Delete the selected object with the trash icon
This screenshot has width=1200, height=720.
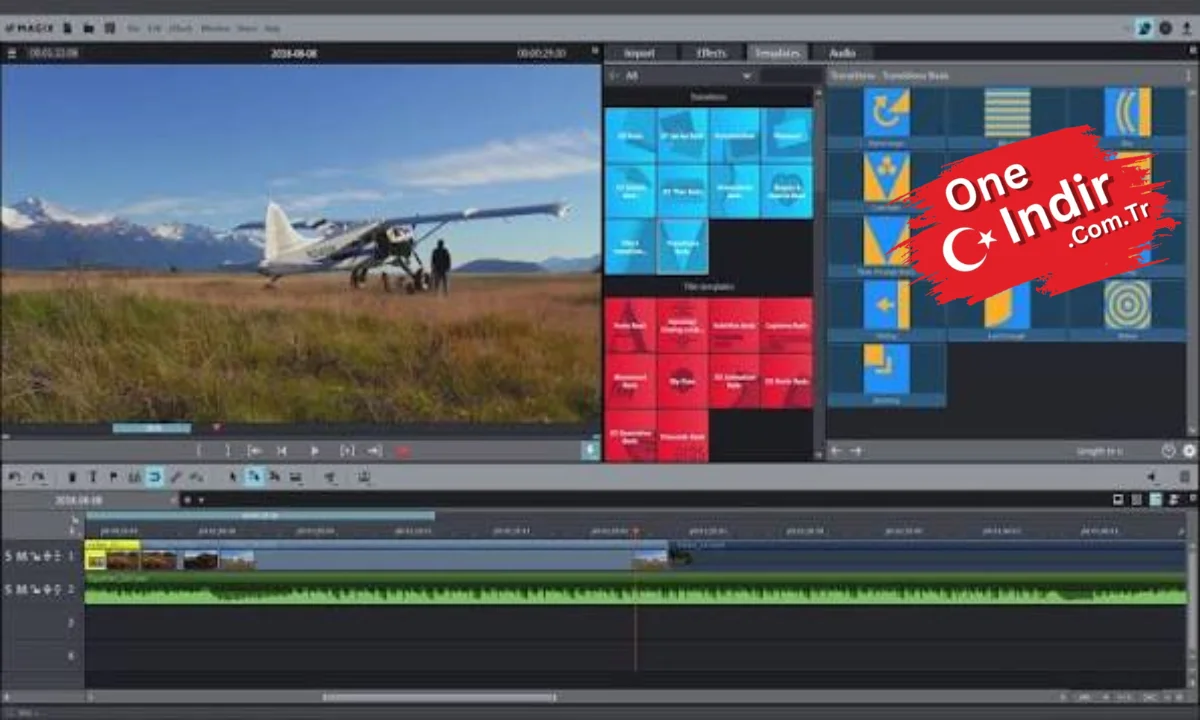72,478
